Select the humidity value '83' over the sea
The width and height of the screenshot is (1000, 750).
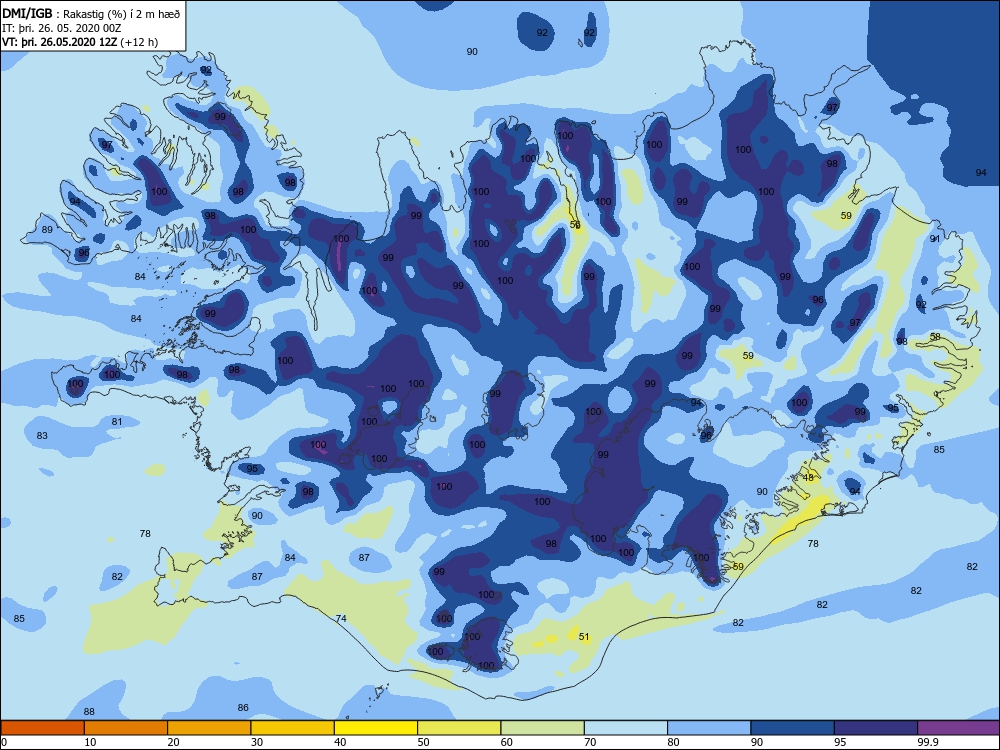coord(42,436)
